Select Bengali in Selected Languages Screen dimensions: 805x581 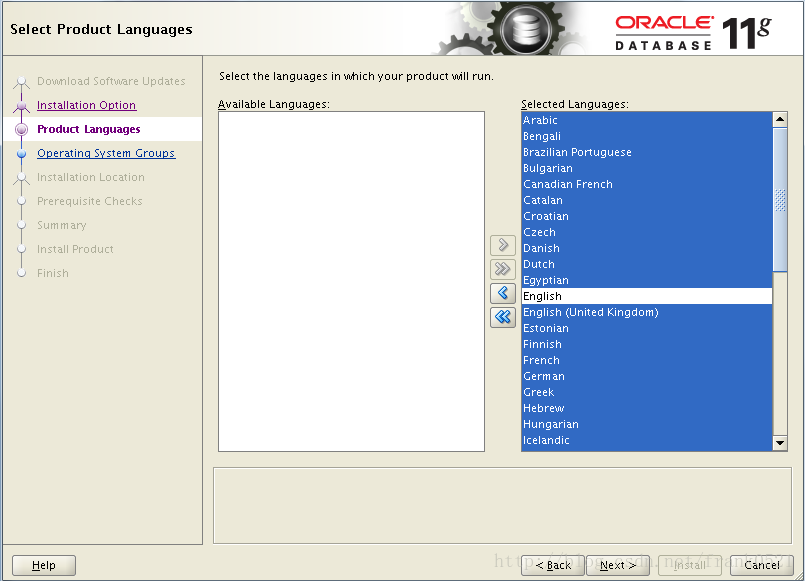[x=647, y=136]
